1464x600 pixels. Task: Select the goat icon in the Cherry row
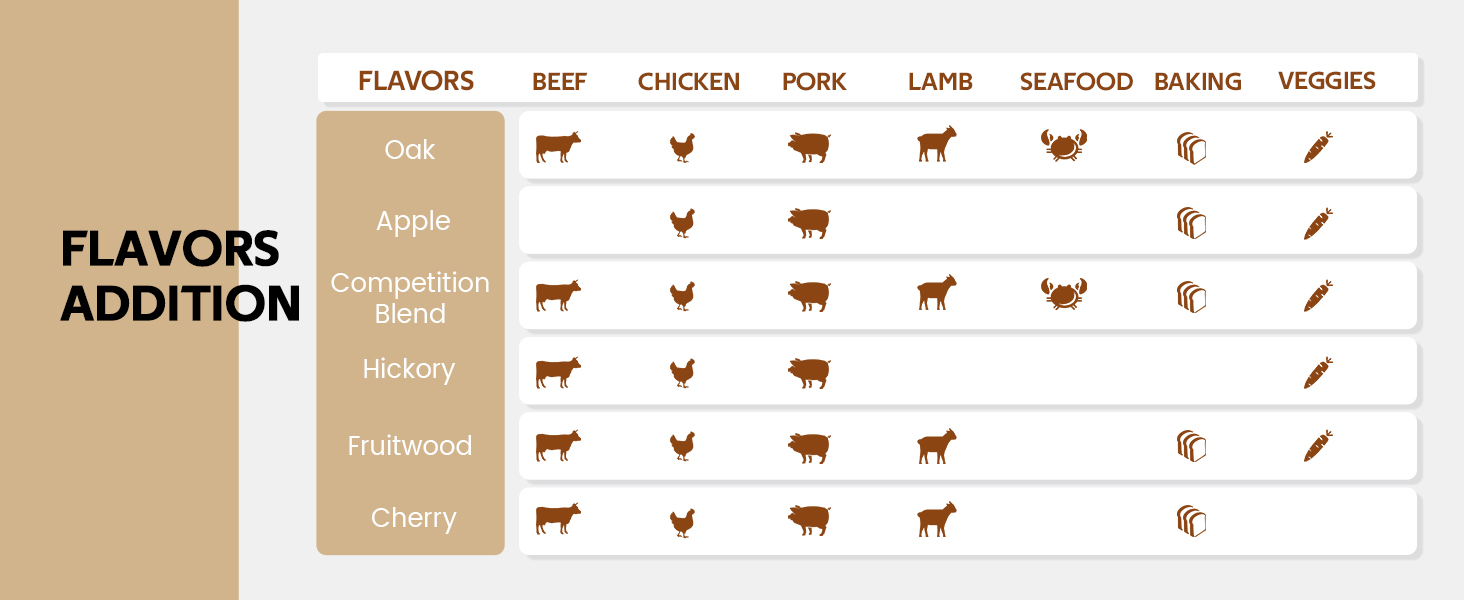[x=937, y=520]
